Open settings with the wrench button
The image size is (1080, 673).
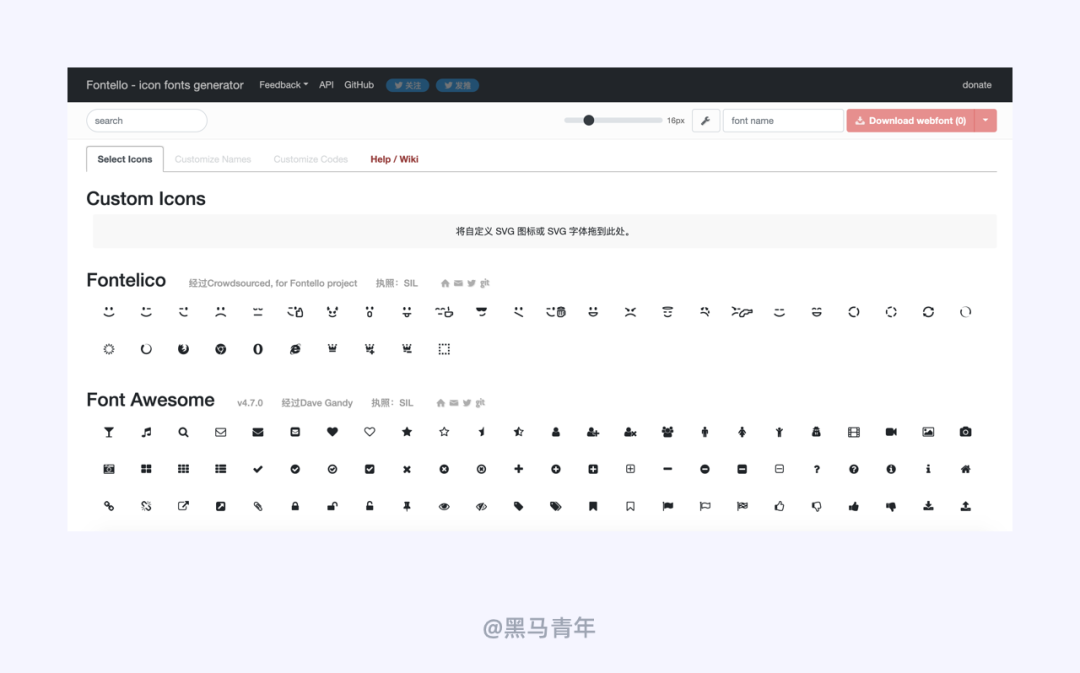705,121
